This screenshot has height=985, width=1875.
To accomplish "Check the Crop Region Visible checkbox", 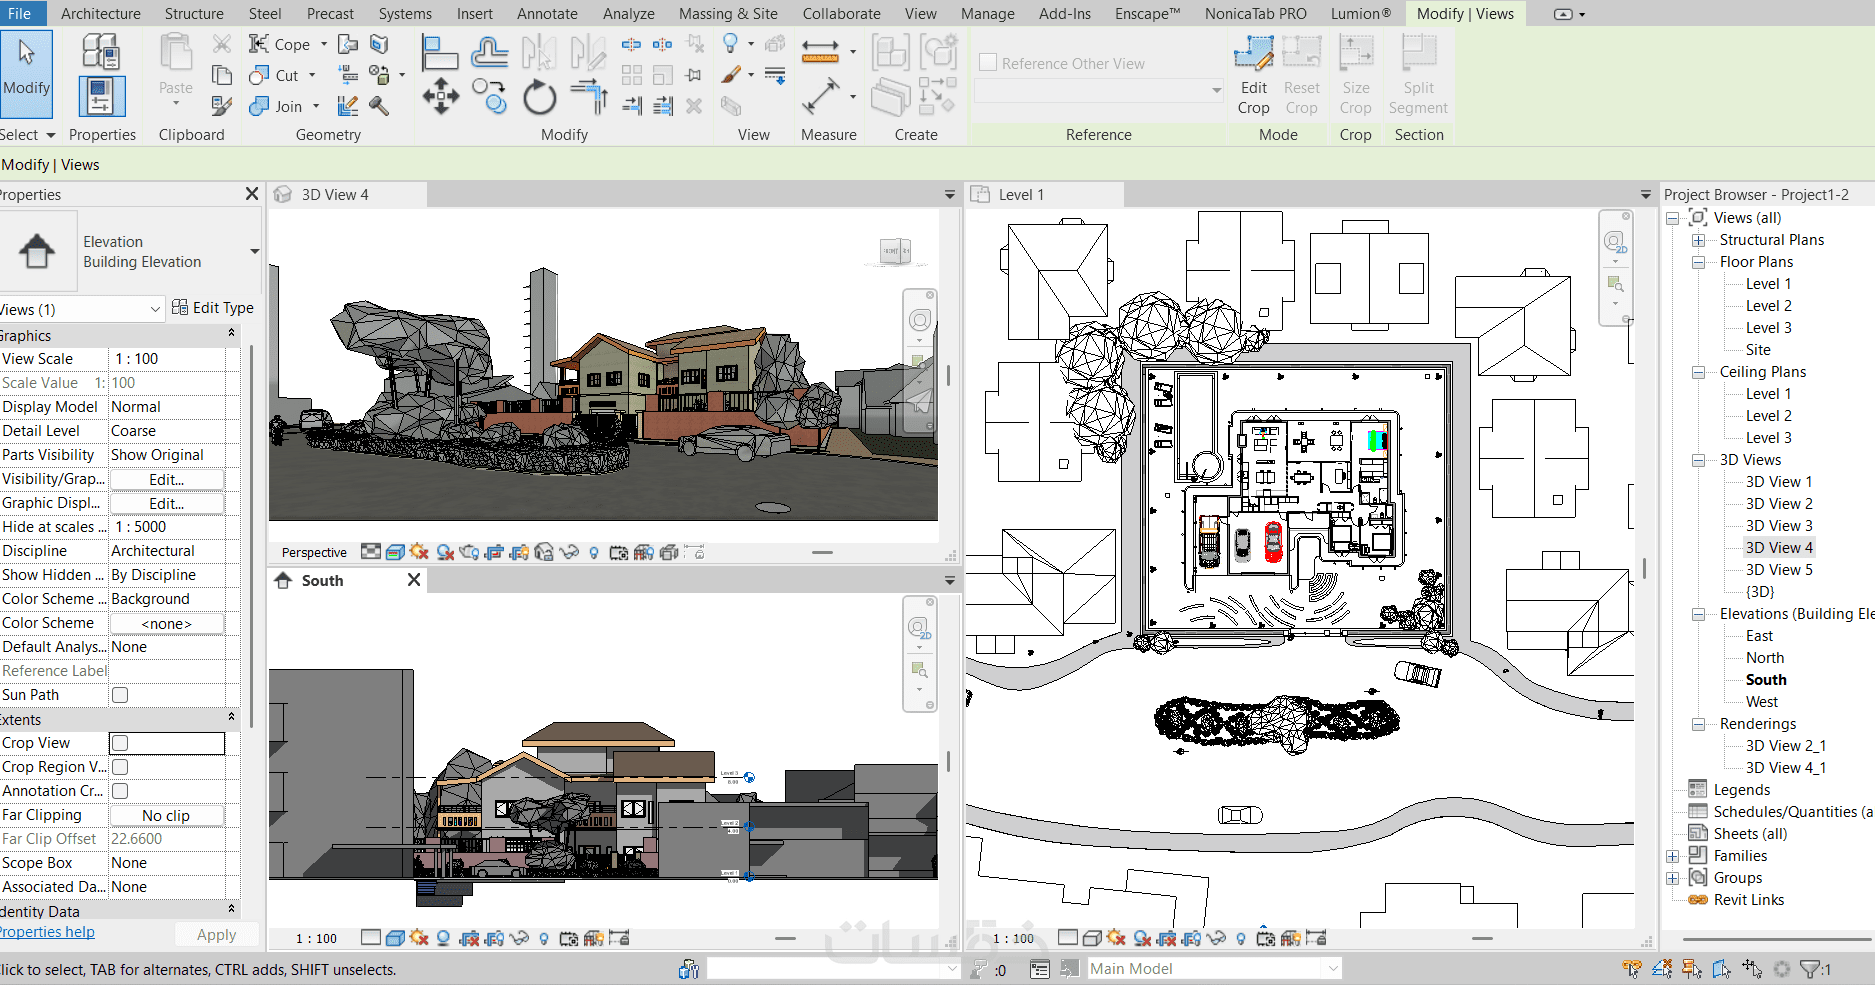I will tap(120, 767).
